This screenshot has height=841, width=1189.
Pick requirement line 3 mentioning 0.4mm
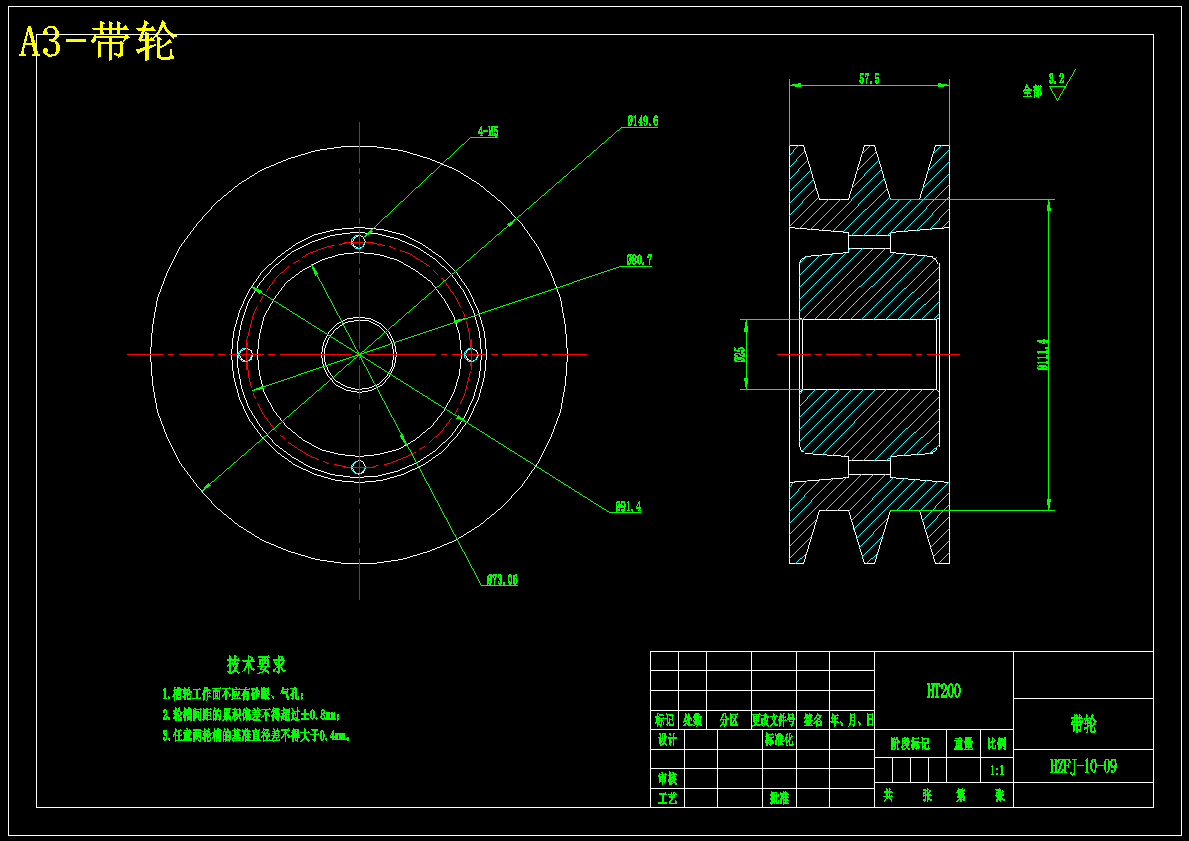(x=256, y=736)
